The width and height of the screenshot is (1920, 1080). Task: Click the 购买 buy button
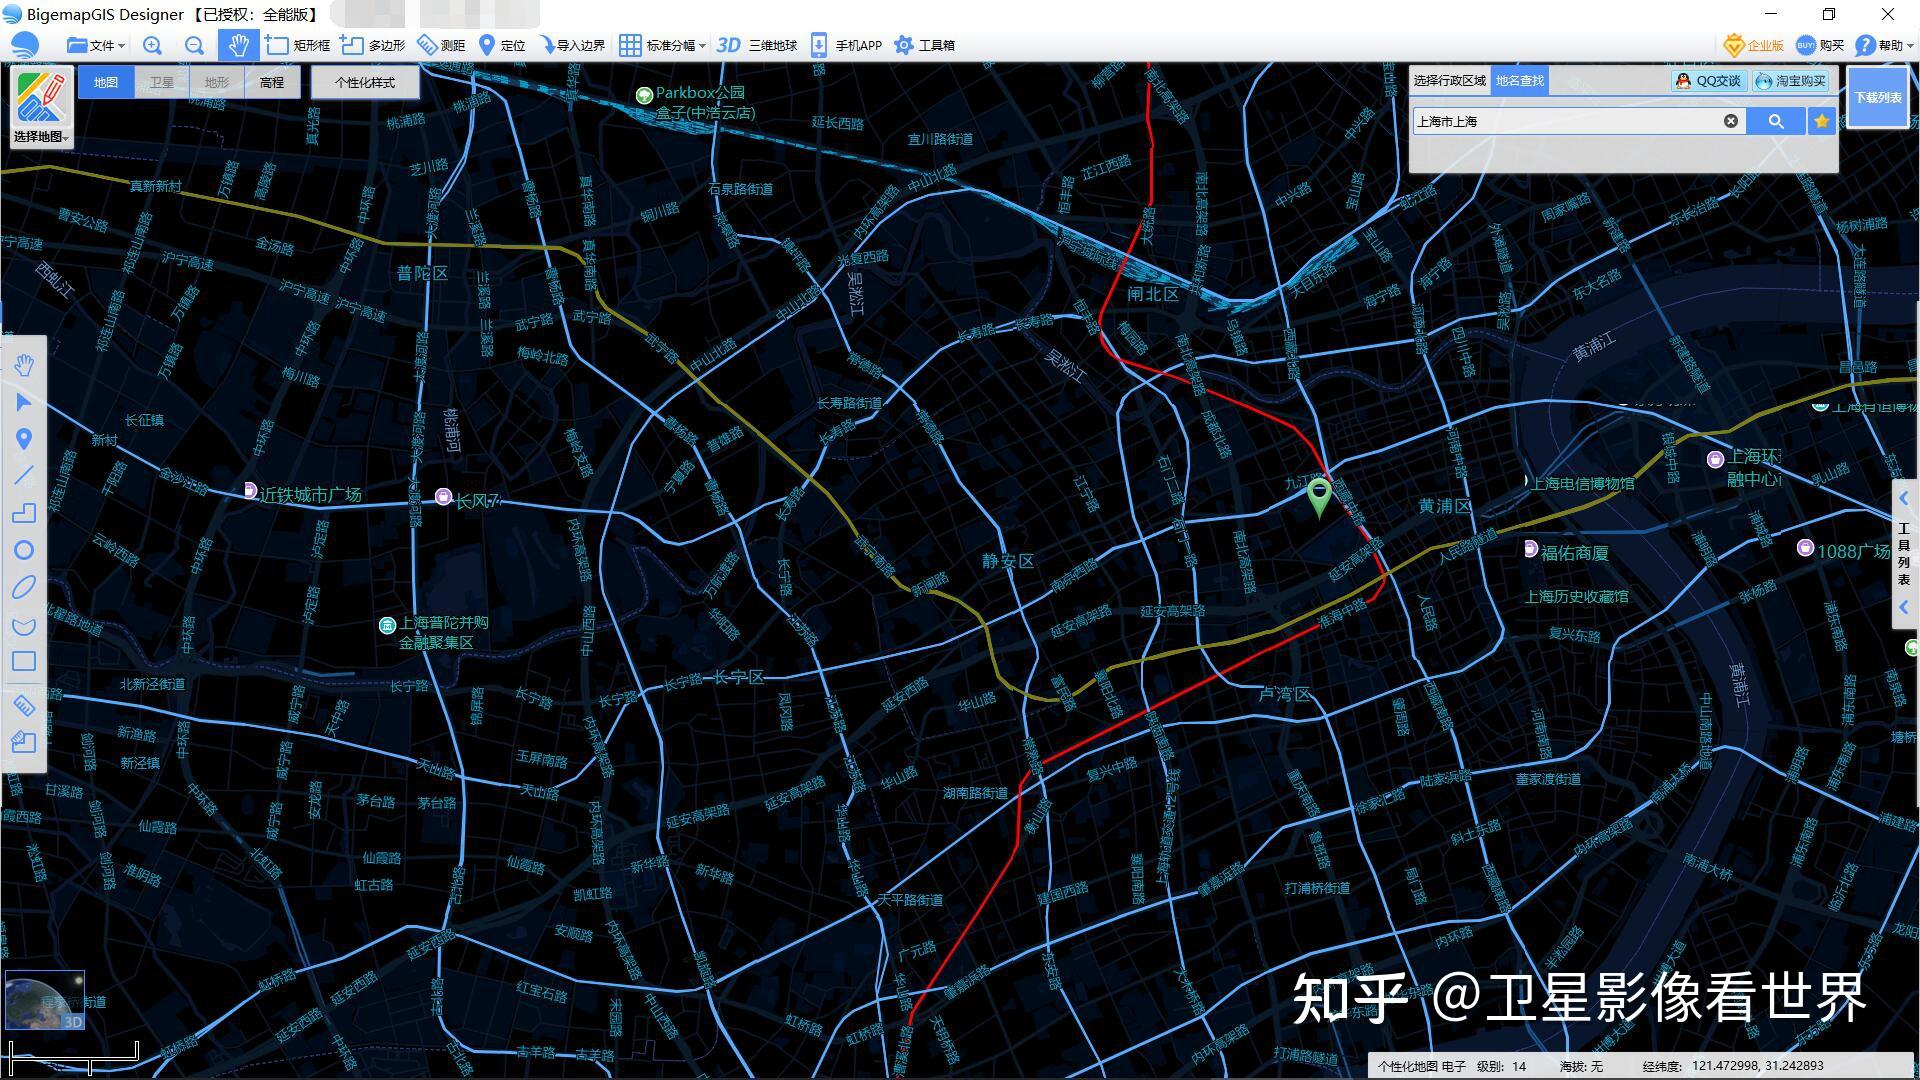click(1820, 45)
